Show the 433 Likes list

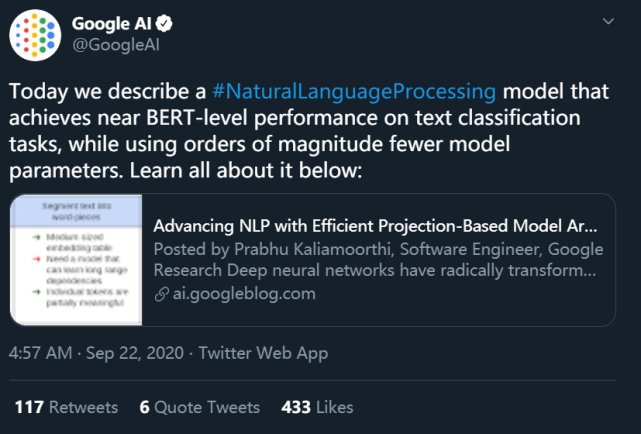pos(317,407)
